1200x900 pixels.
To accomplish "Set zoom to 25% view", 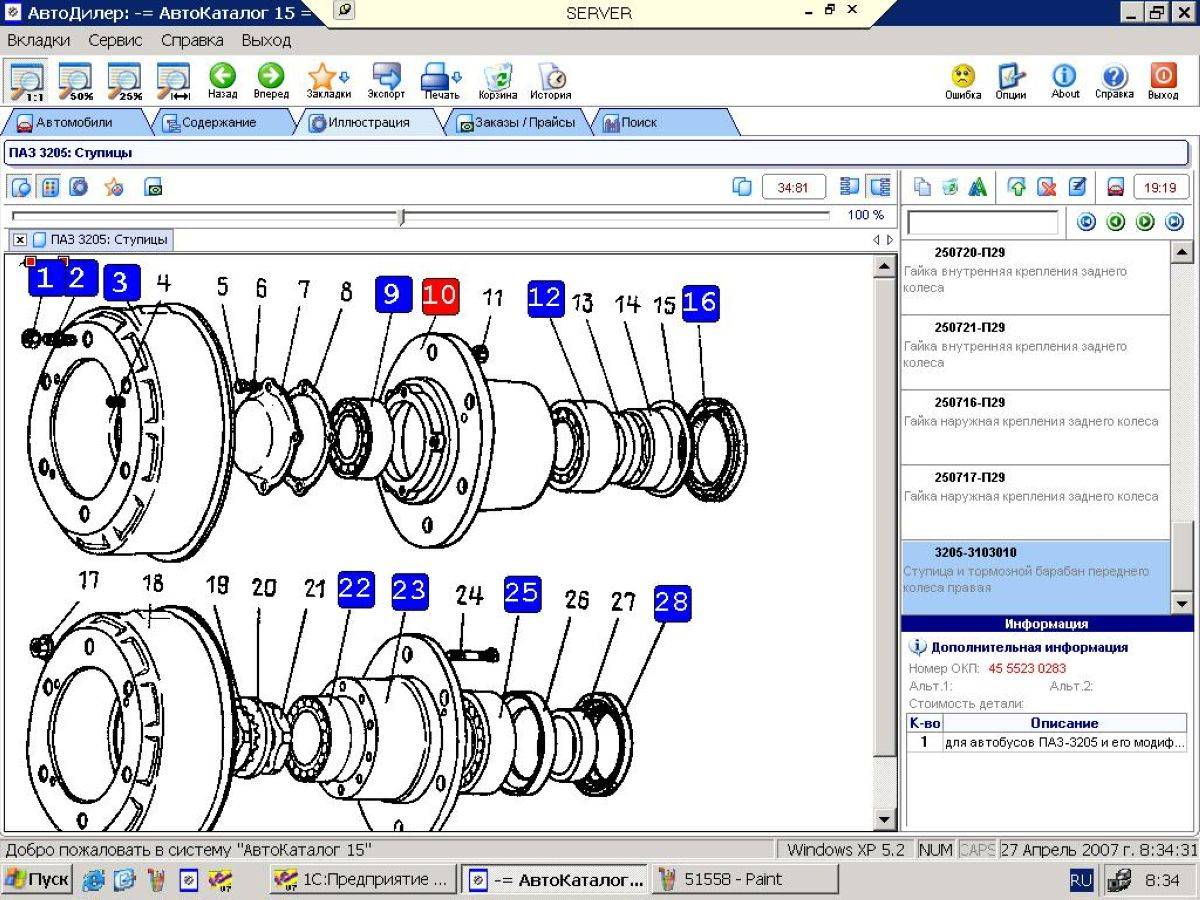I will pos(125,81).
